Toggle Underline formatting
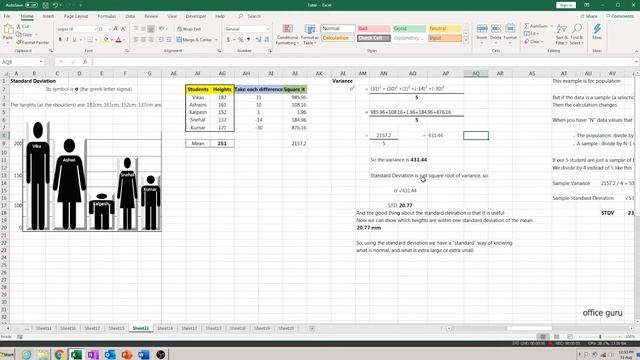The width and height of the screenshot is (640, 360). tap(75, 40)
